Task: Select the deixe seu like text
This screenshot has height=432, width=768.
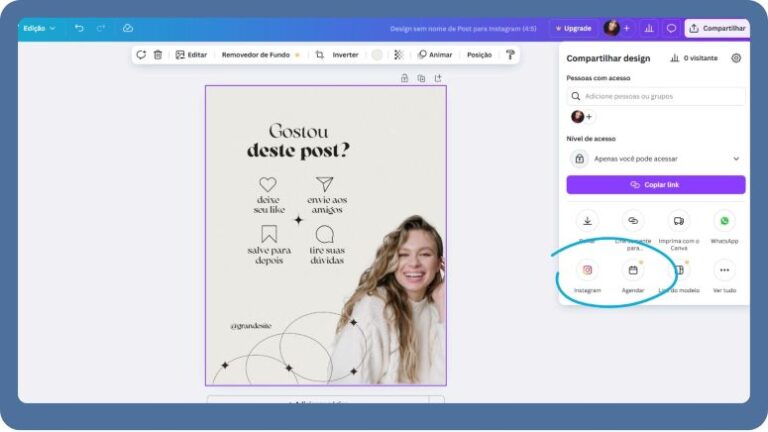Action: point(269,205)
